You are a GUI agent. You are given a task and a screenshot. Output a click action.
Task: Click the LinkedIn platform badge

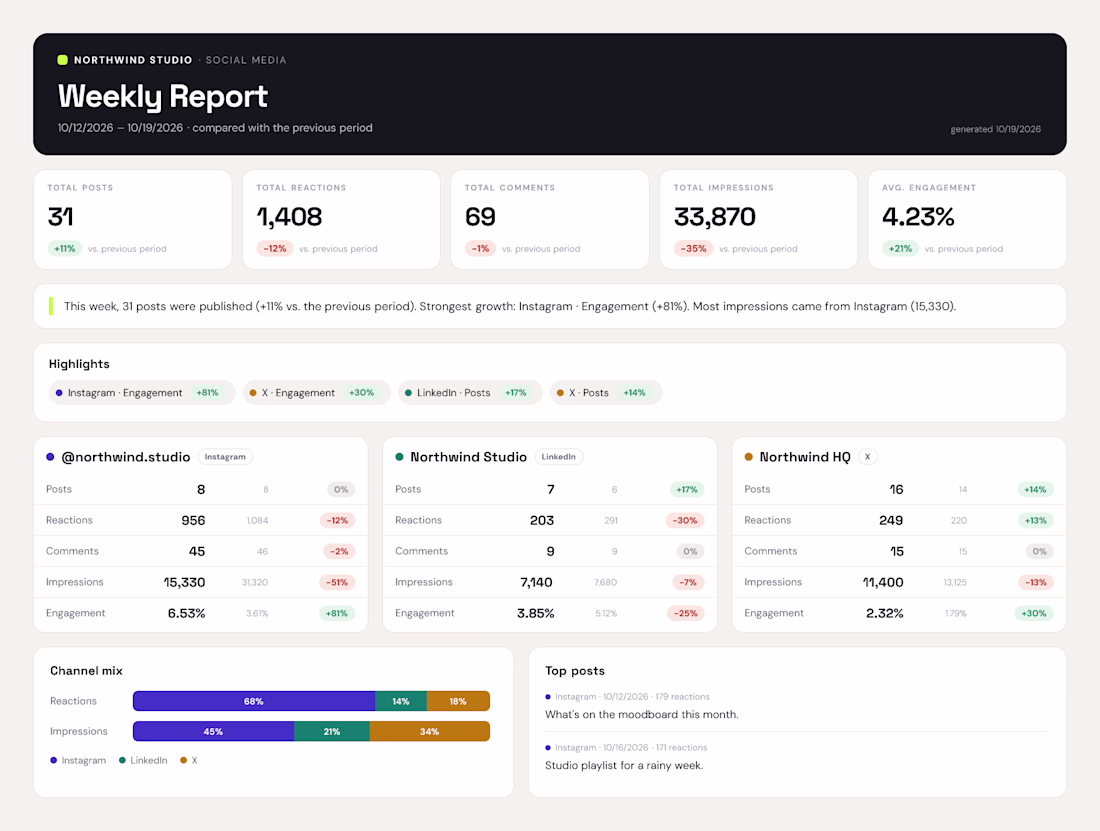[558, 457]
